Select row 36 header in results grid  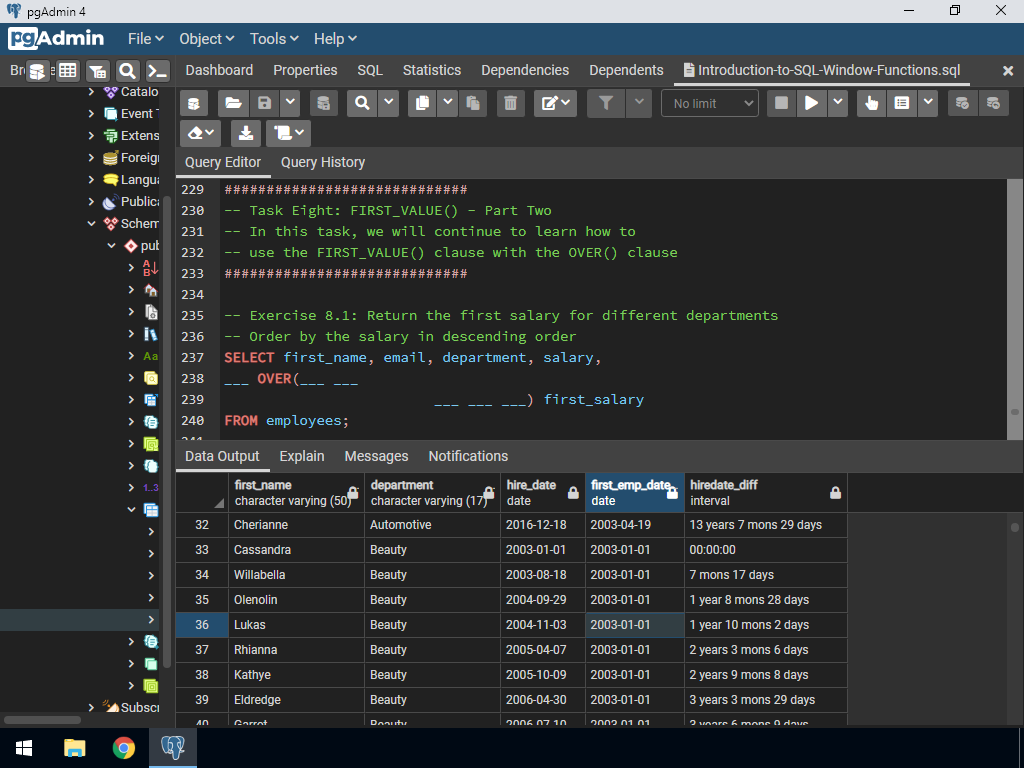pyautogui.click(x=202, y=625)
